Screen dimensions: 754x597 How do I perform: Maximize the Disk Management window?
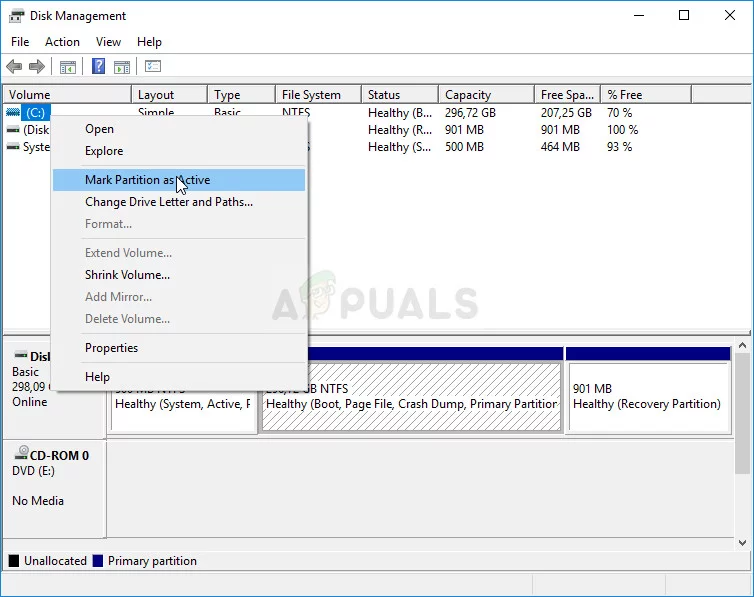684,15
